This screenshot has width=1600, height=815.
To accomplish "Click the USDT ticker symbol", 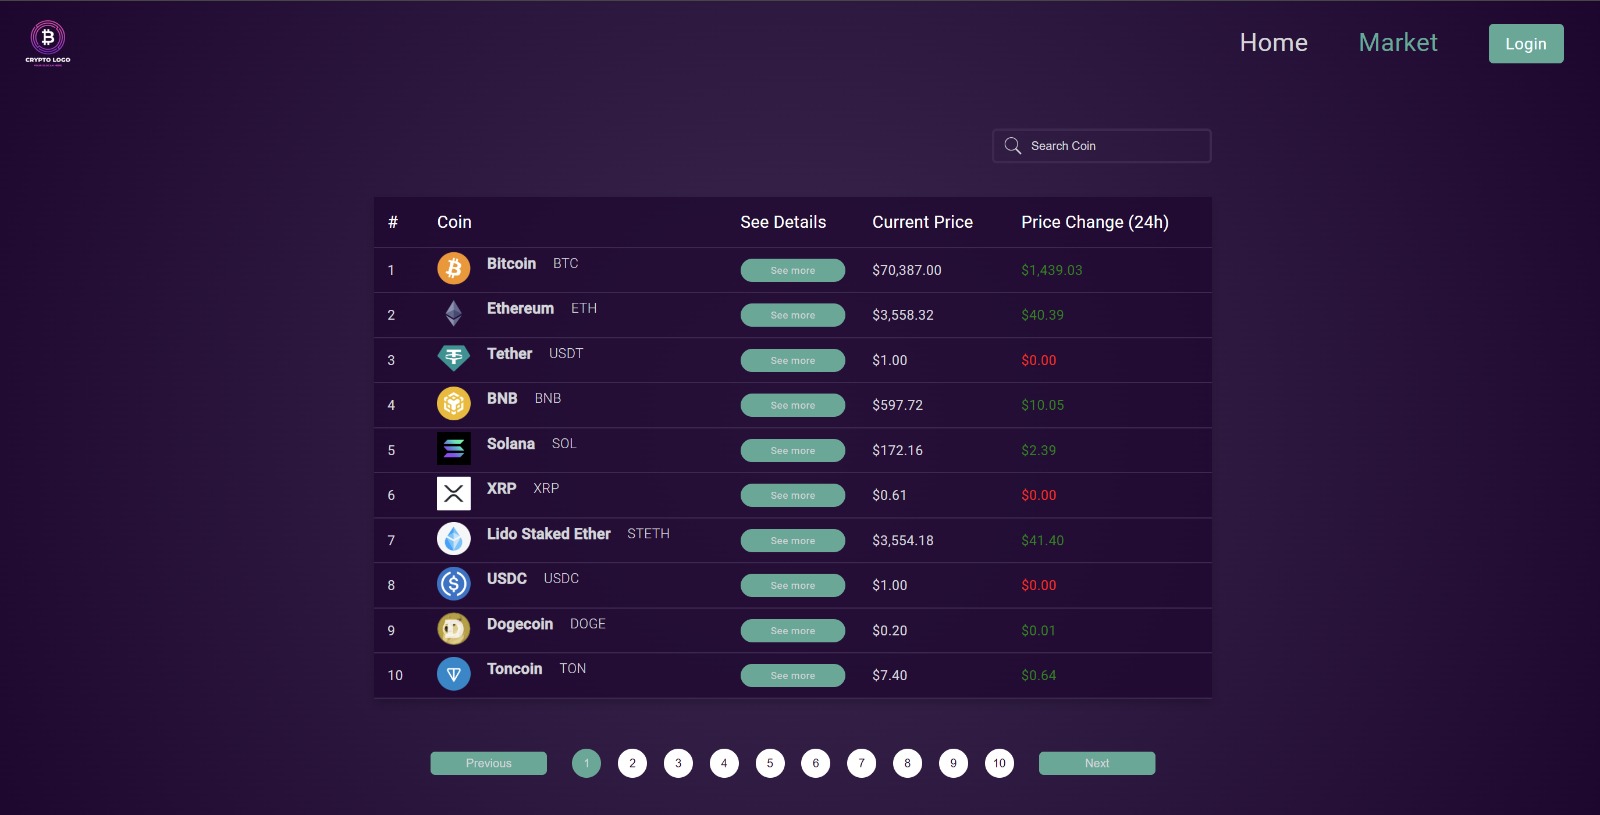I will [566, 353].
